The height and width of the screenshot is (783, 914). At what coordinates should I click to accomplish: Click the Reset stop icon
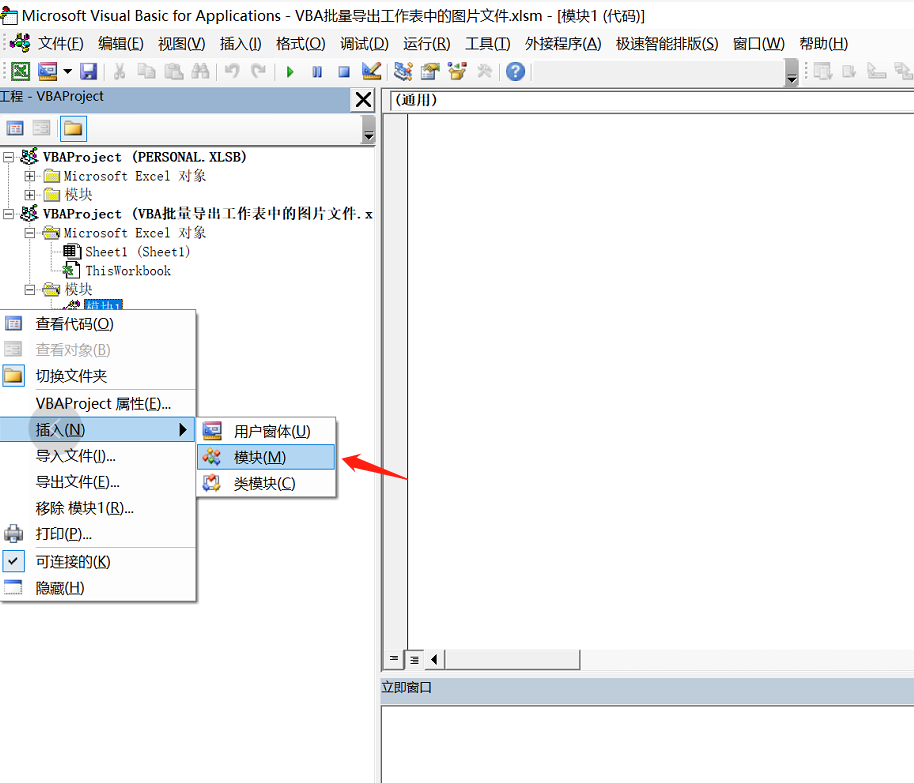[x=344, y=72]
